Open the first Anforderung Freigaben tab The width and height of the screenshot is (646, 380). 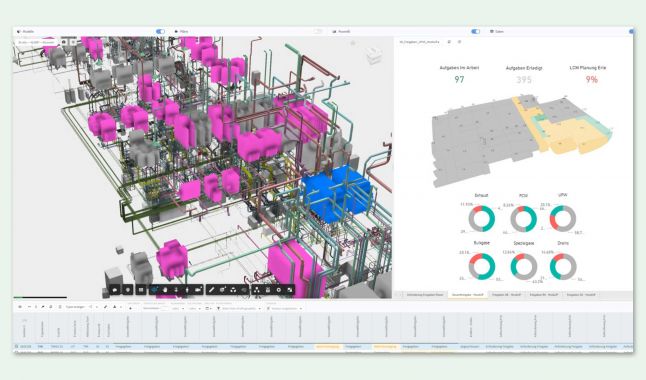(425, 295)
